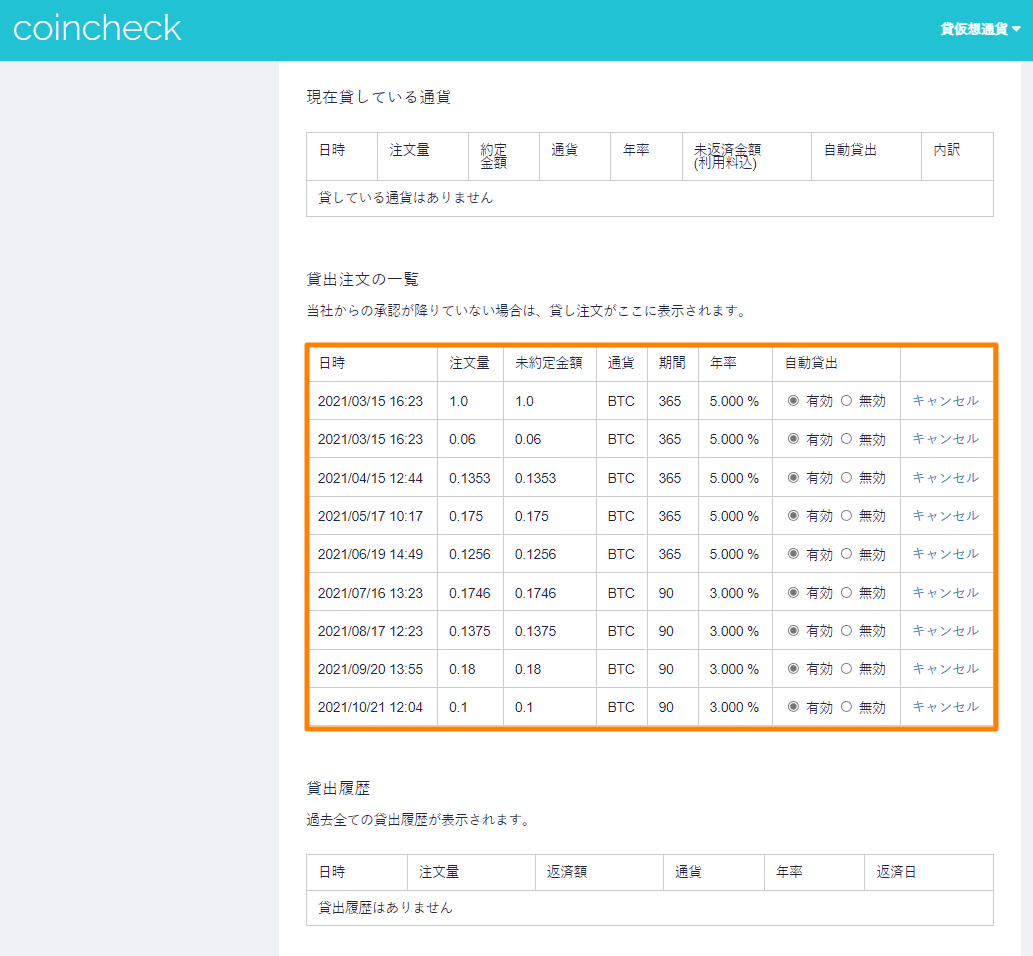Screen dimensions: 1033x956
Task: Click BTC in the 2021/06/19 row
Action: click(x=621, y=555)
